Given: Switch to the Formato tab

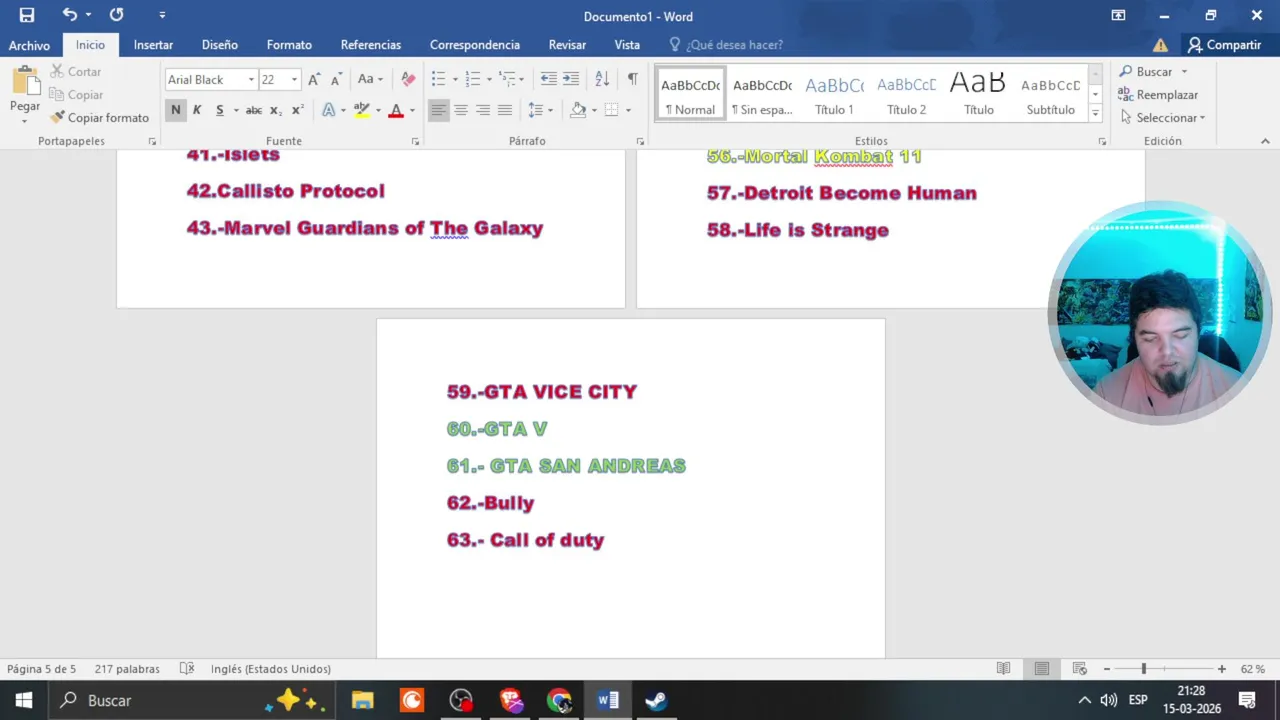Looking at the screenshot, I should (289, 45).
